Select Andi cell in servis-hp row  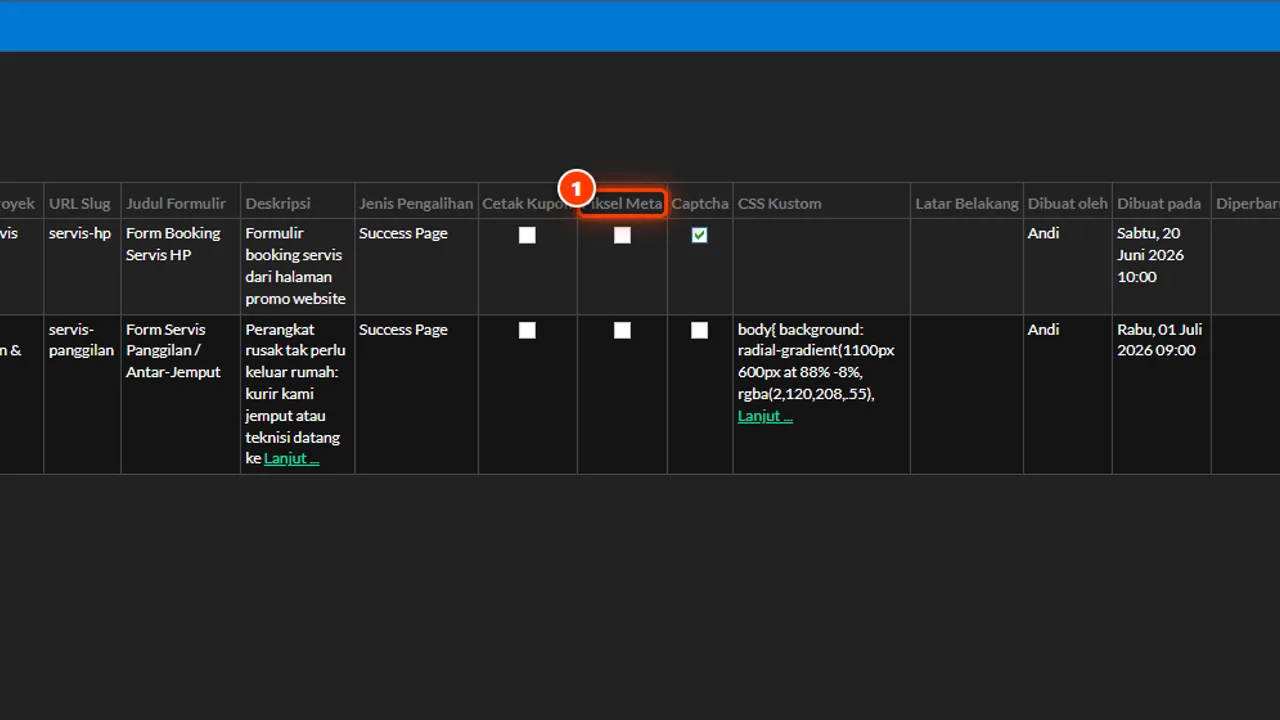1068,267
